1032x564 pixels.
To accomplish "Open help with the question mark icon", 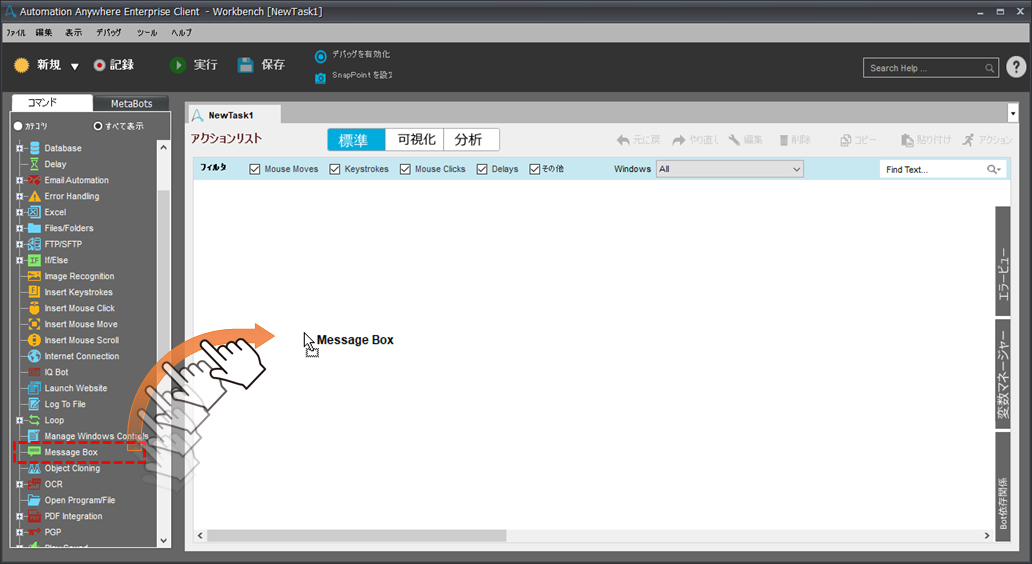I will coord(1016,67).
